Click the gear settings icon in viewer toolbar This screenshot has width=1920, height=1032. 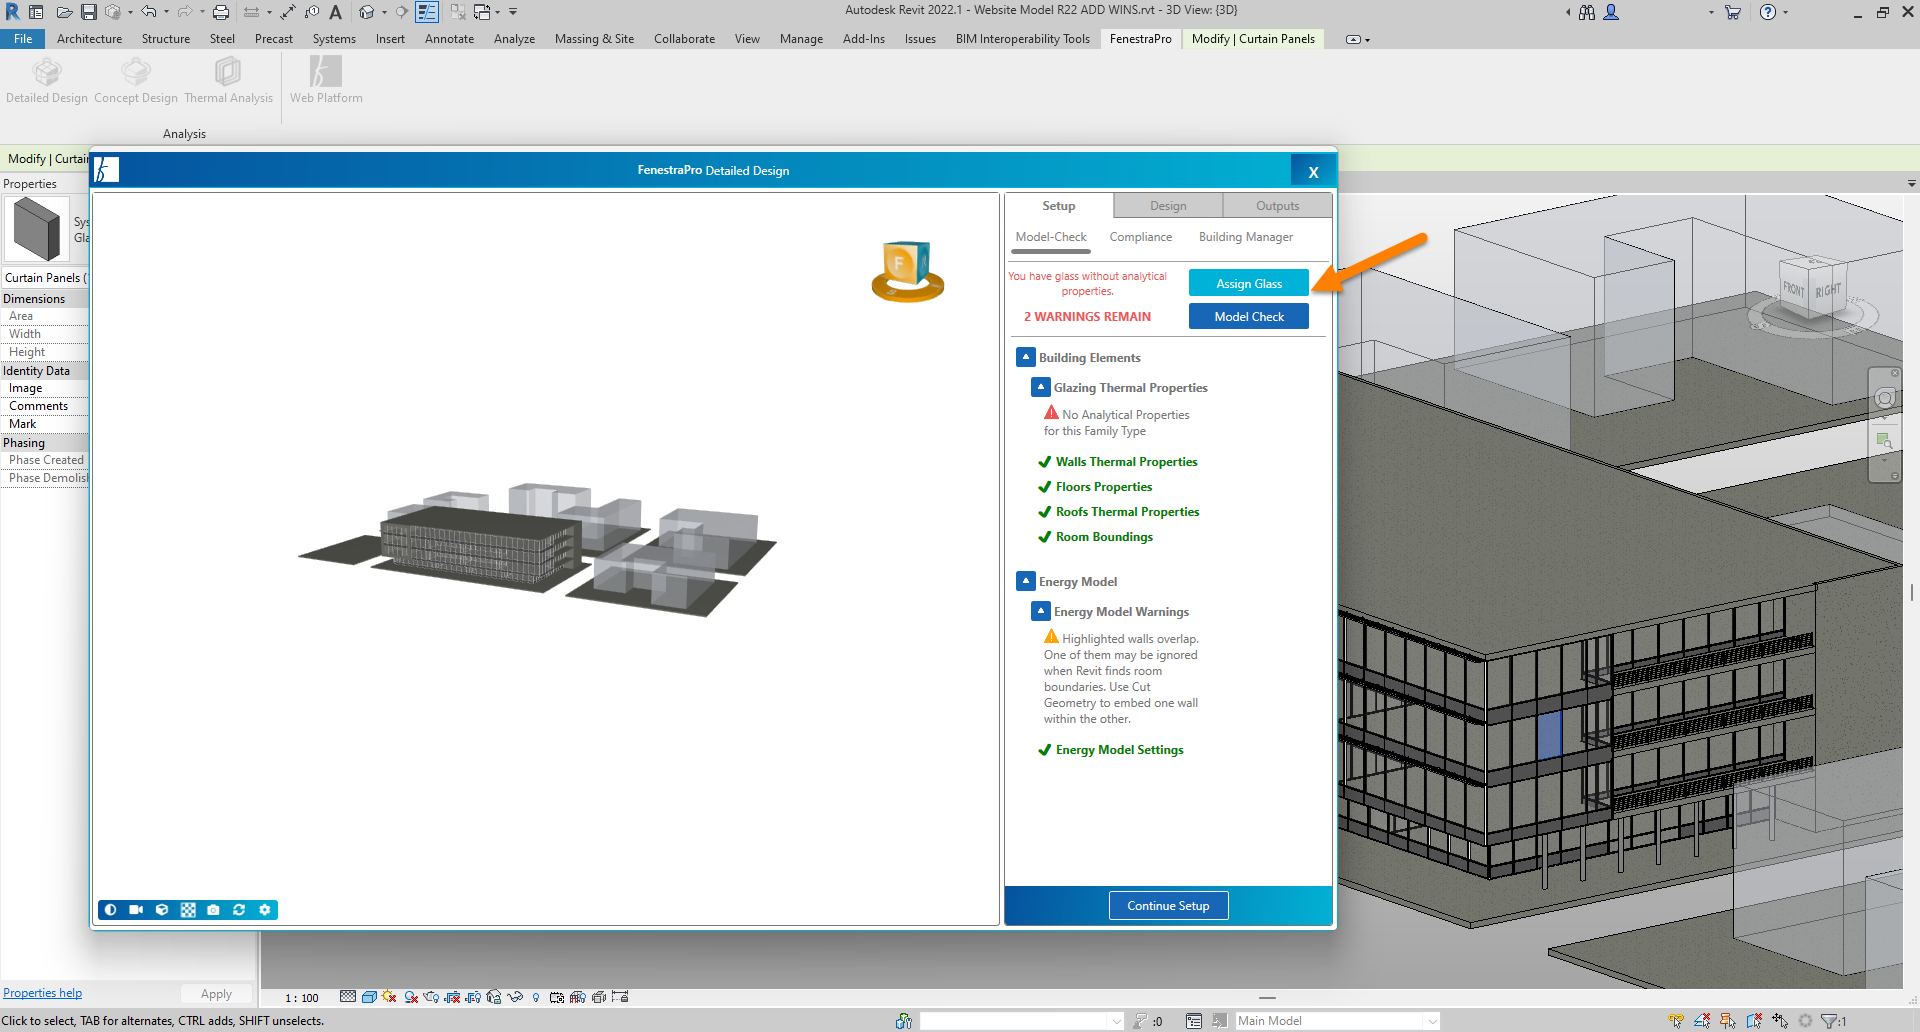click(x=265, y=910)
